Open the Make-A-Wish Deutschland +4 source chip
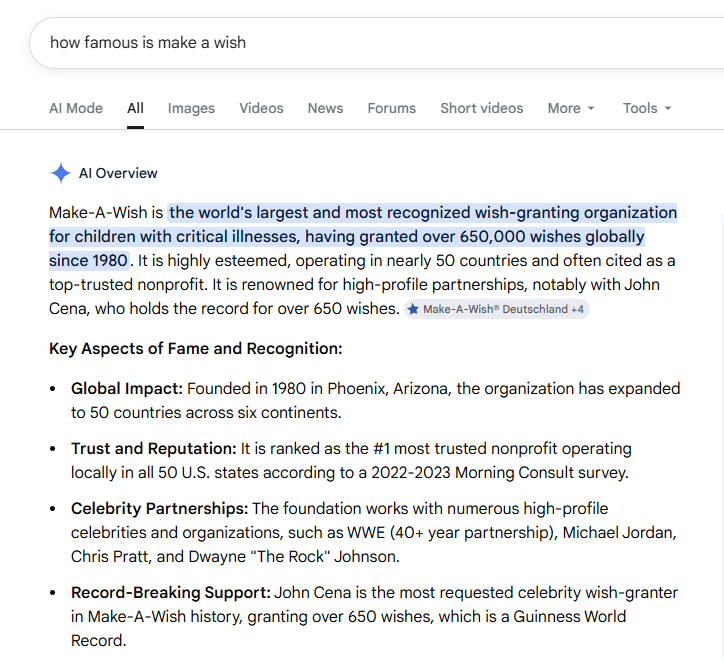724x666 pixels. (497, 309)
